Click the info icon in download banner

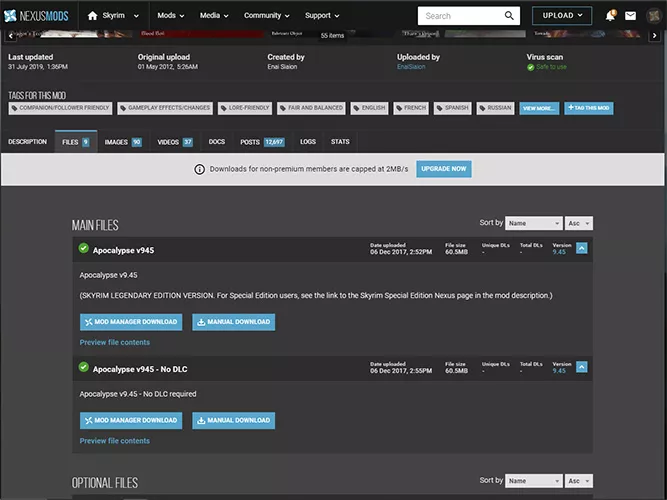(x=199, y=169)
